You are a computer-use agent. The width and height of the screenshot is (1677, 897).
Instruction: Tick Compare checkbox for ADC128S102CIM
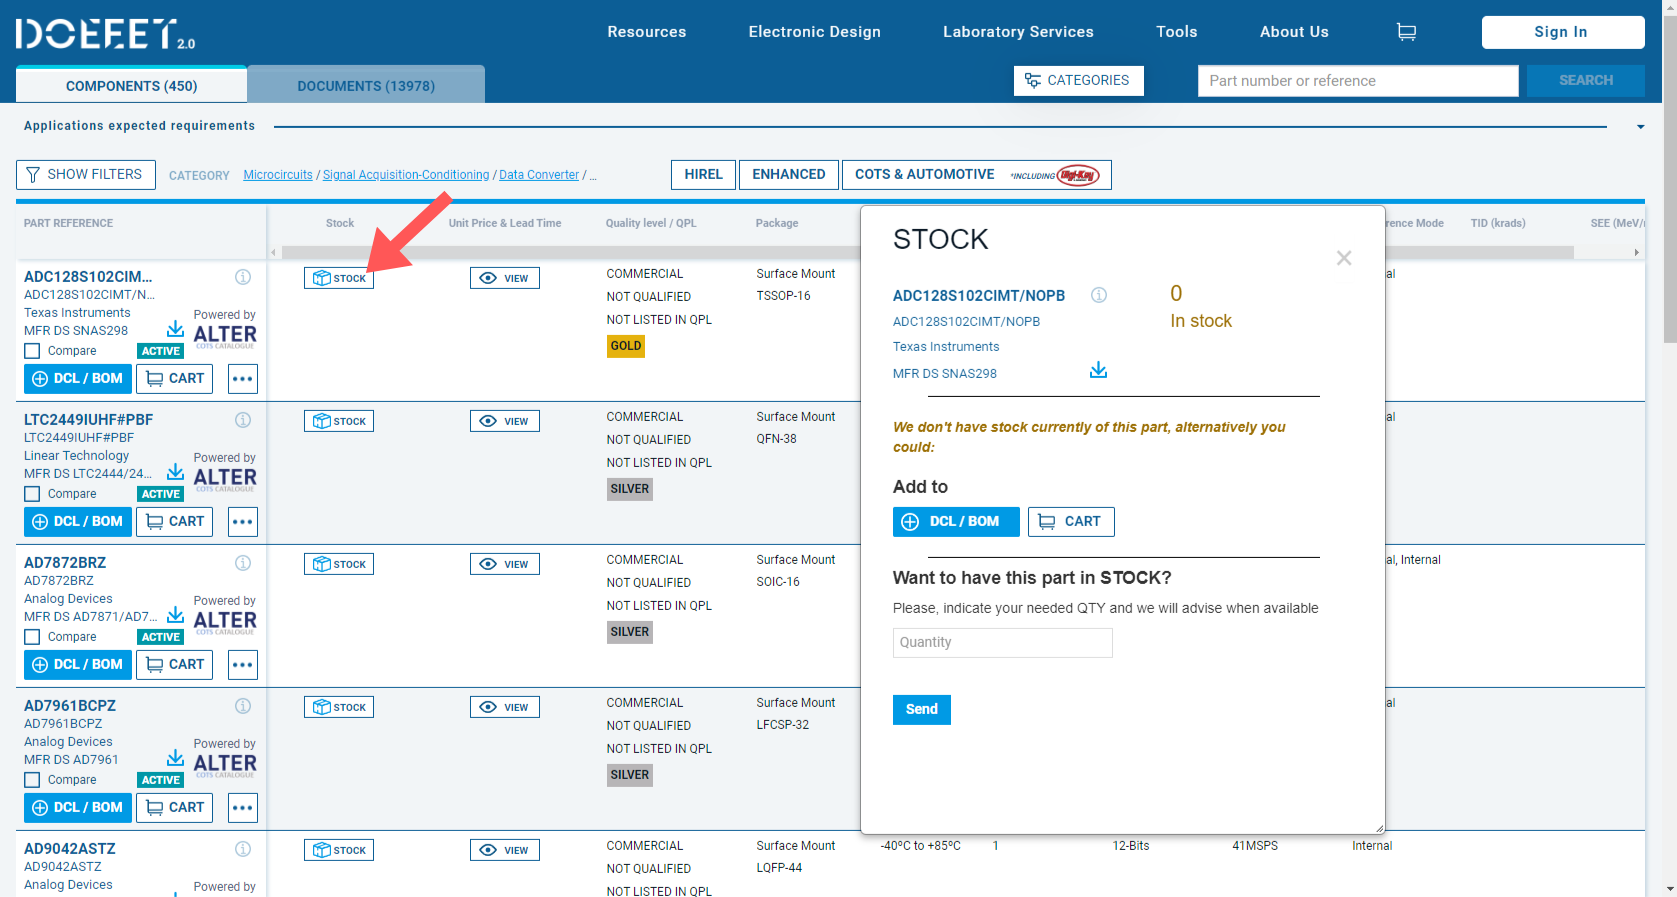click(x=32, y=351)
